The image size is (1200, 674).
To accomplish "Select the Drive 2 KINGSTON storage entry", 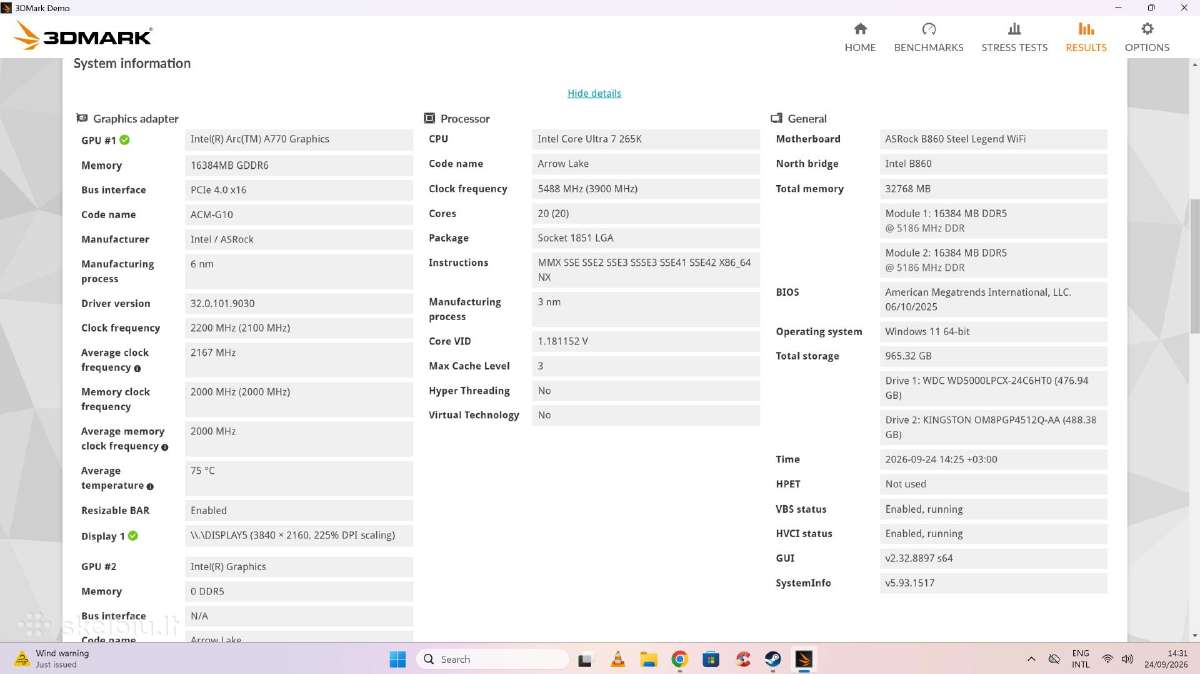I will [994, 427].
